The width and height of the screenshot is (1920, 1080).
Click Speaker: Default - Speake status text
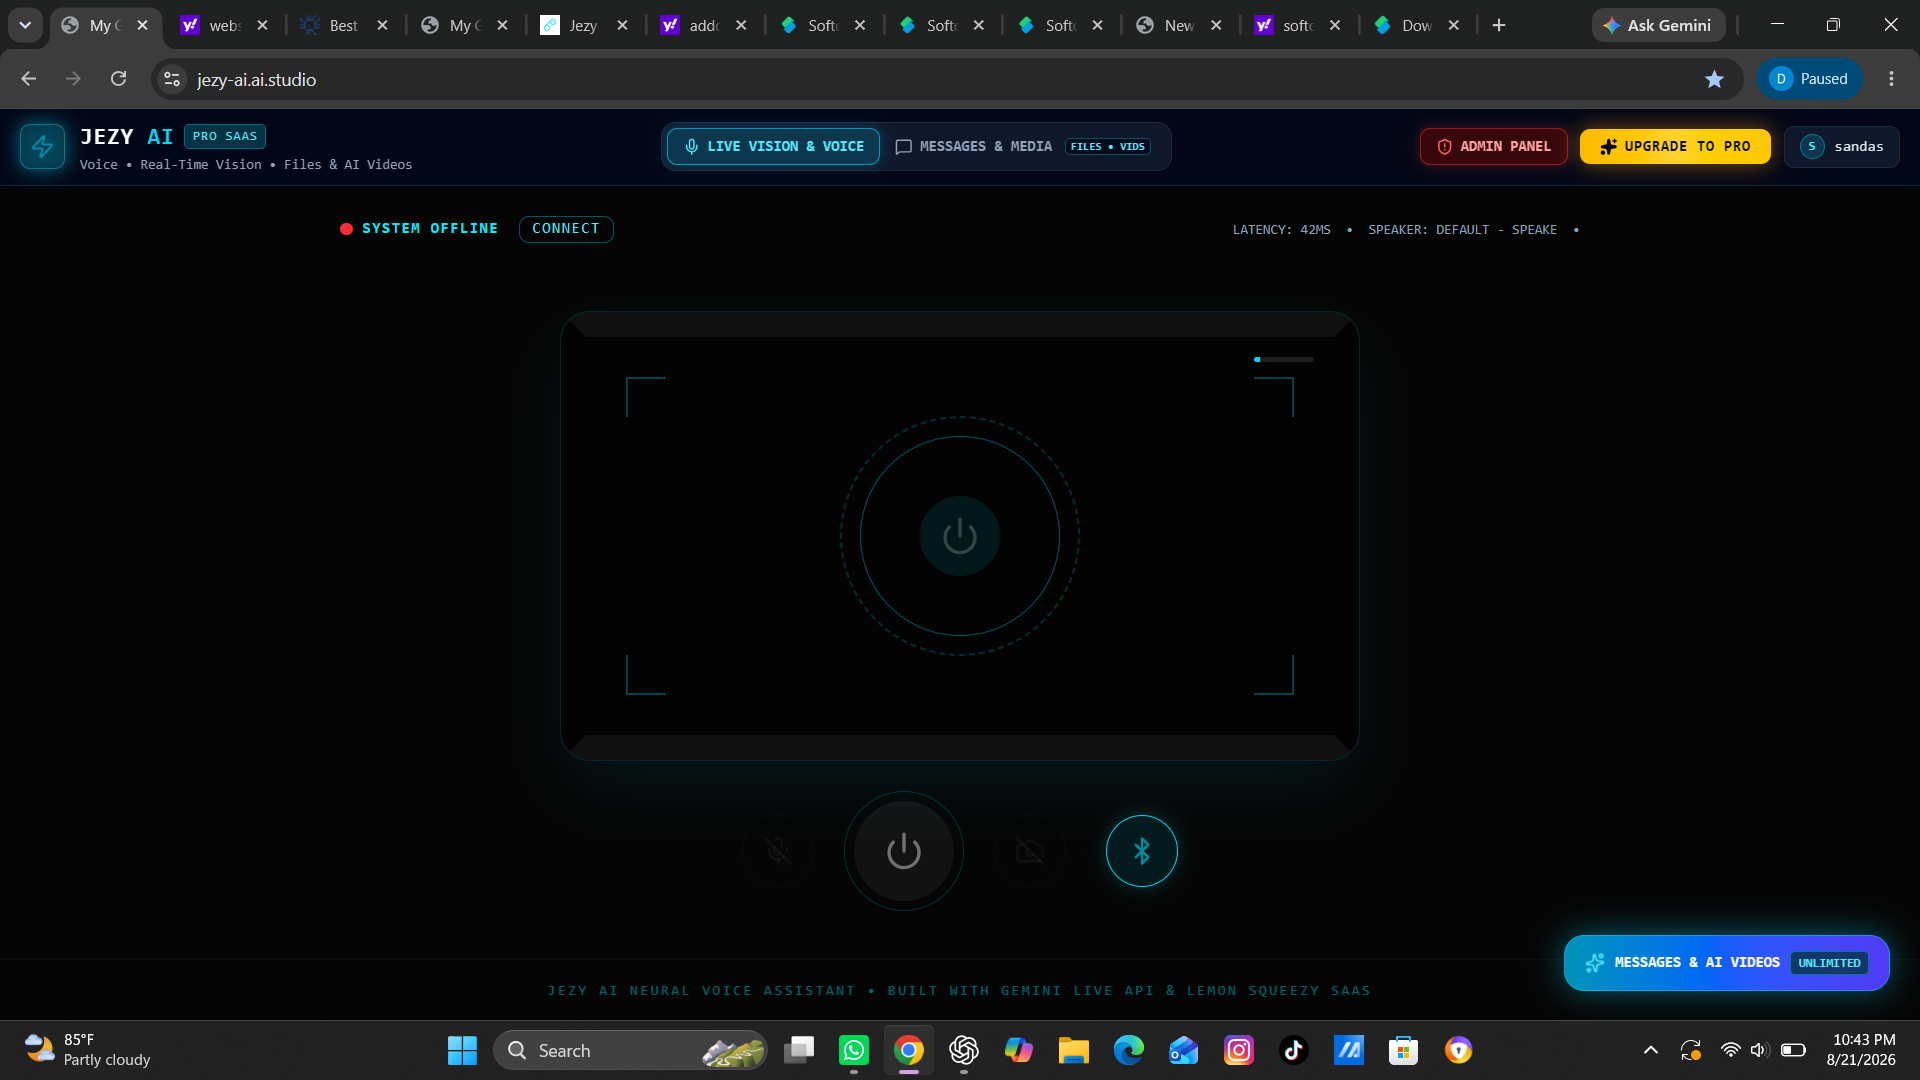pyautogui.click(x=1463, y=230)
